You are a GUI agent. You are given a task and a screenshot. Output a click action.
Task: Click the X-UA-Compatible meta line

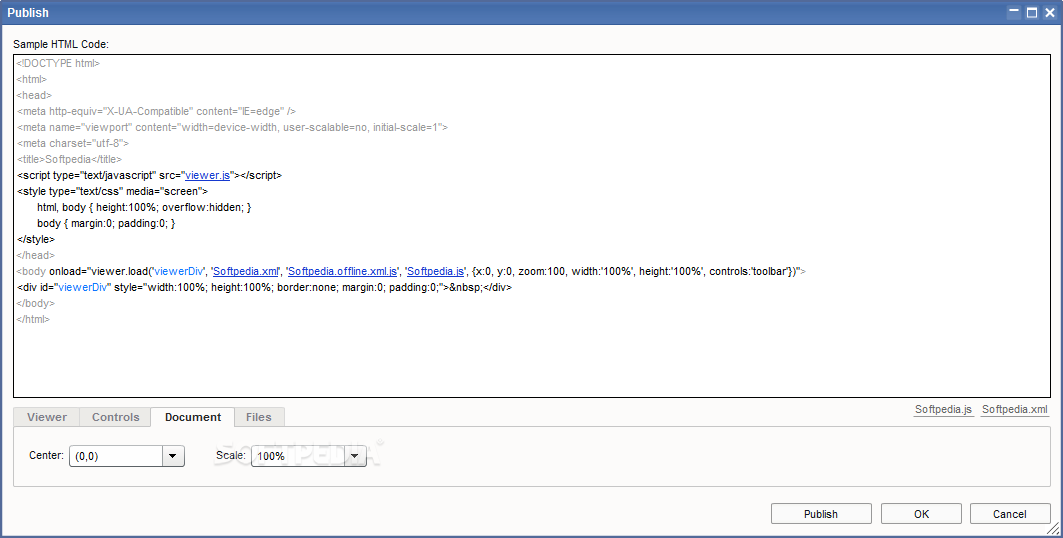click(x=156, y=111)
